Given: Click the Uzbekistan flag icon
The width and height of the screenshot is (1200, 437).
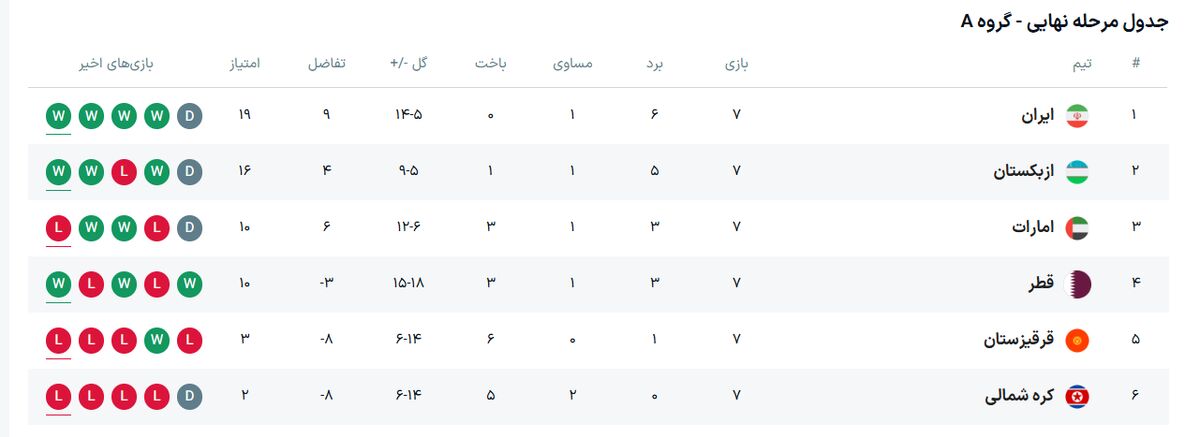Looking at the screenshot, I should [x=1076, y=171].
